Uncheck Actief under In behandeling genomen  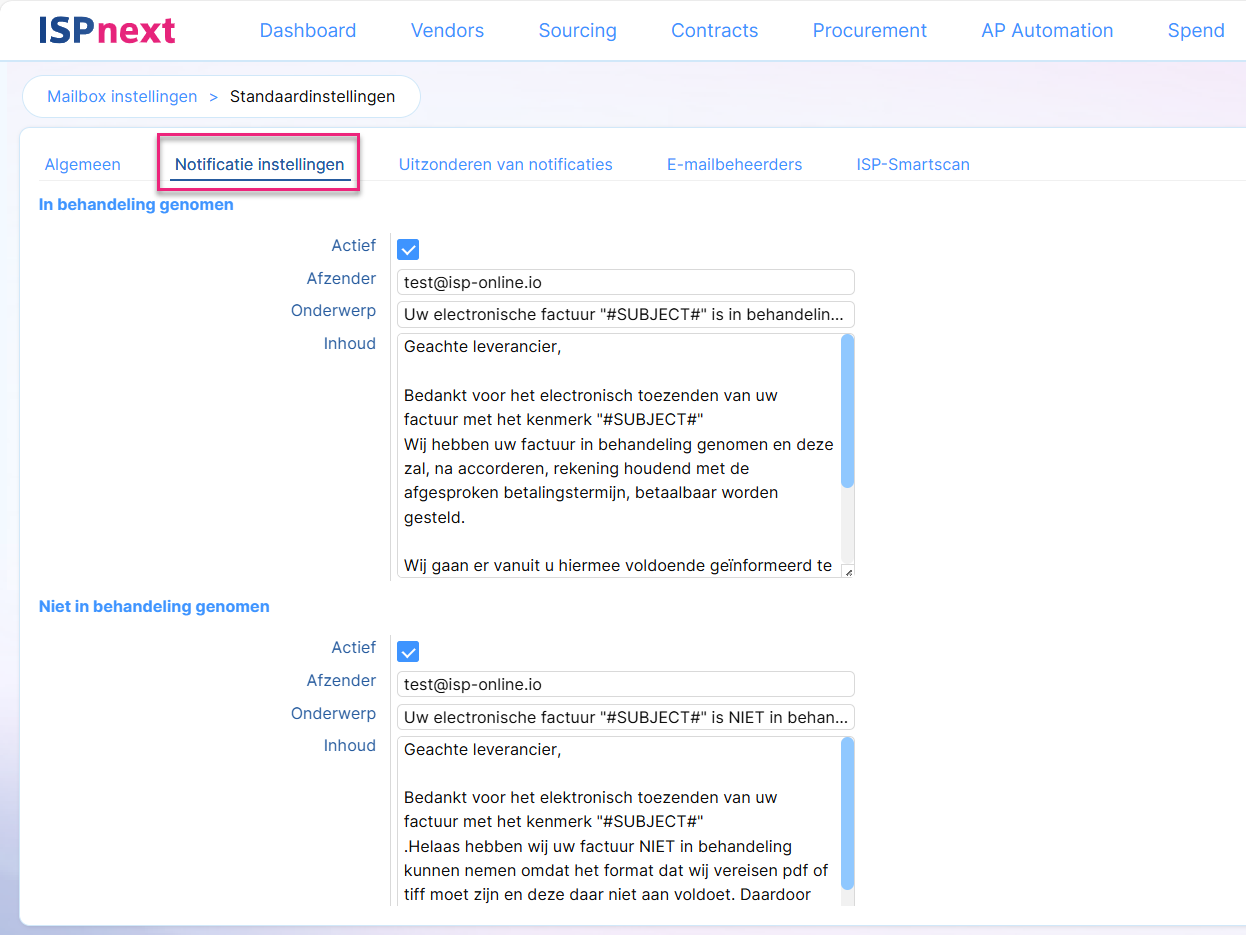coord(408,250)
